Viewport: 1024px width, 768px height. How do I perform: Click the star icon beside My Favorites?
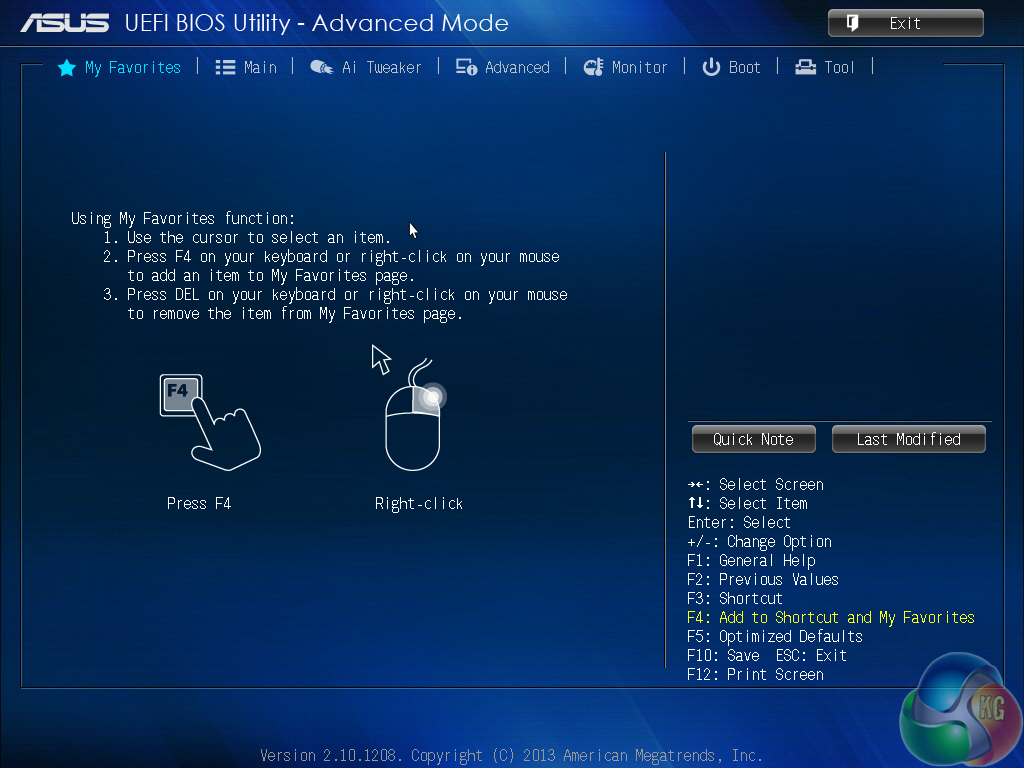pyautogui.click(x=67, y=67)
